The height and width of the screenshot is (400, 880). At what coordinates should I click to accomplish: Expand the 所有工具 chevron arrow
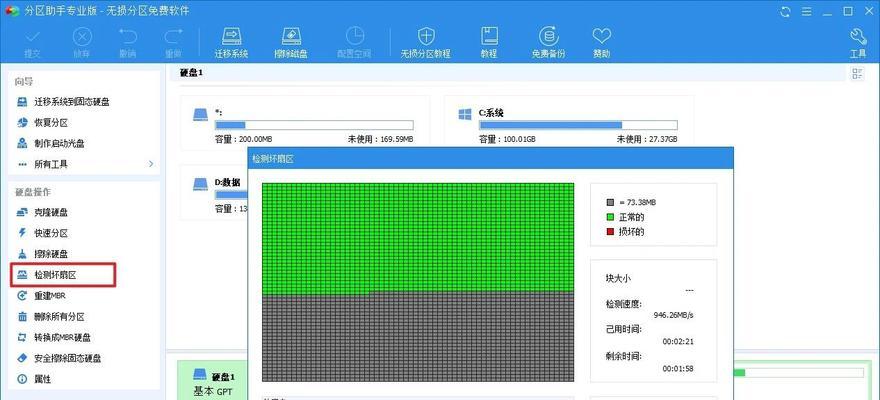pos(150,164)
